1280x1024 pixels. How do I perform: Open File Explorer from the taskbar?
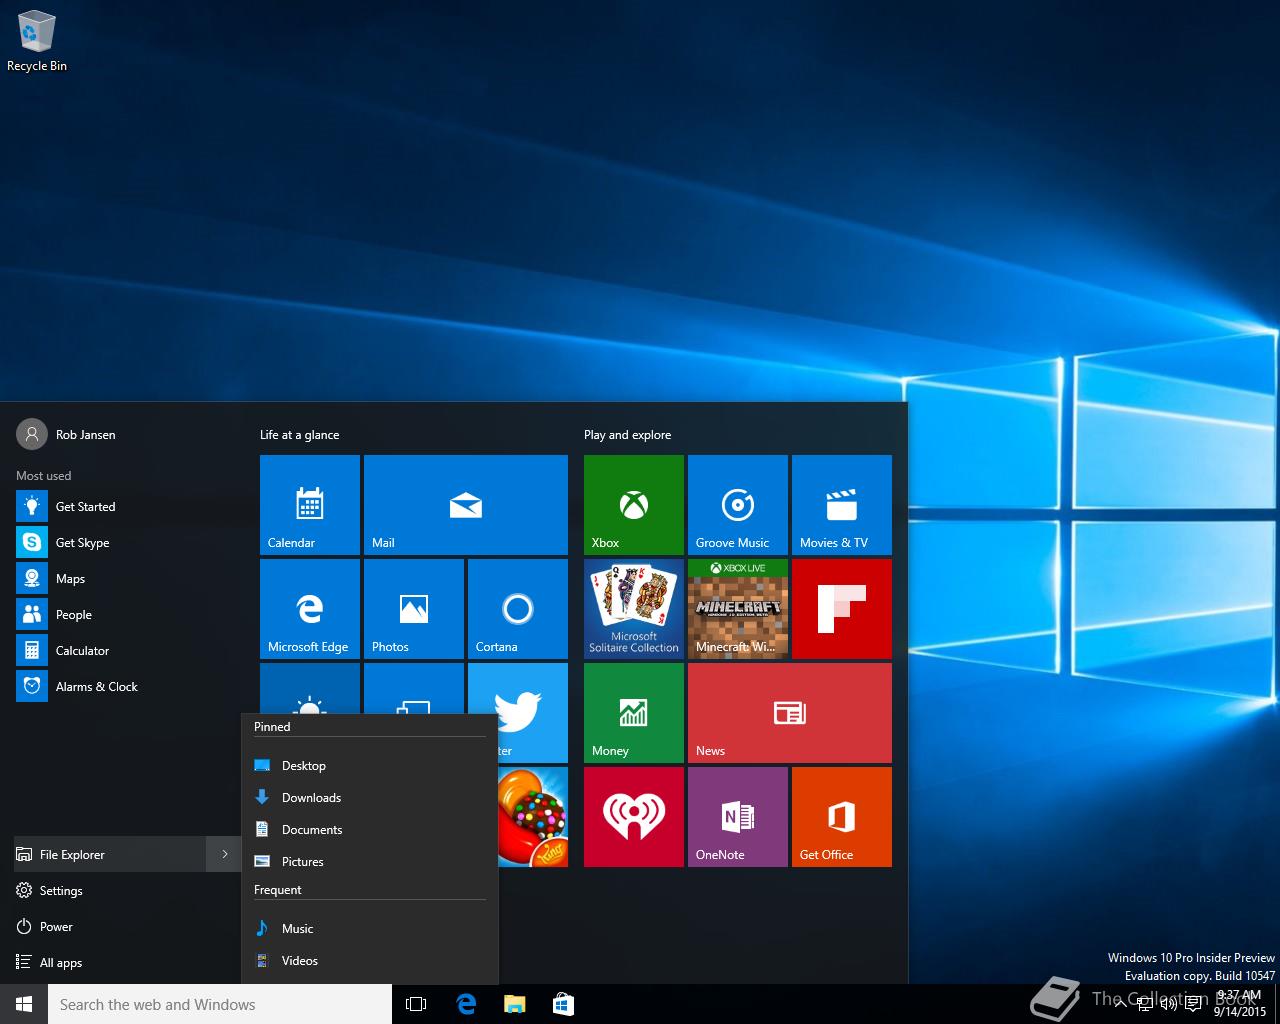515,1004
